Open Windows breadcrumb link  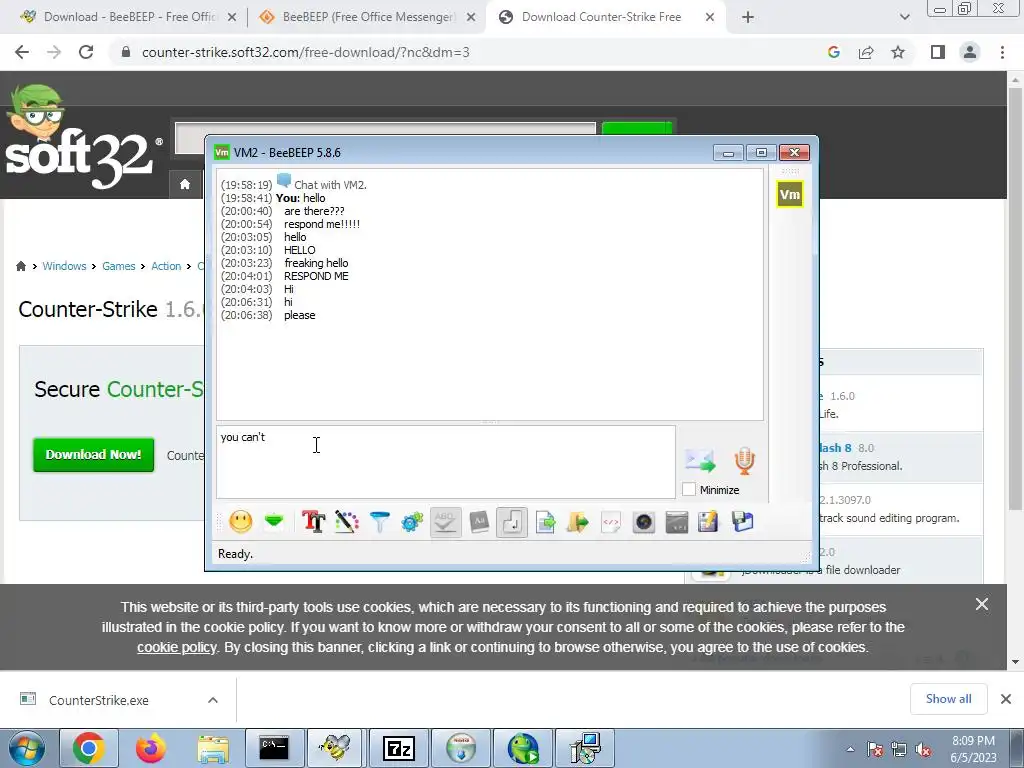[64, 266]
